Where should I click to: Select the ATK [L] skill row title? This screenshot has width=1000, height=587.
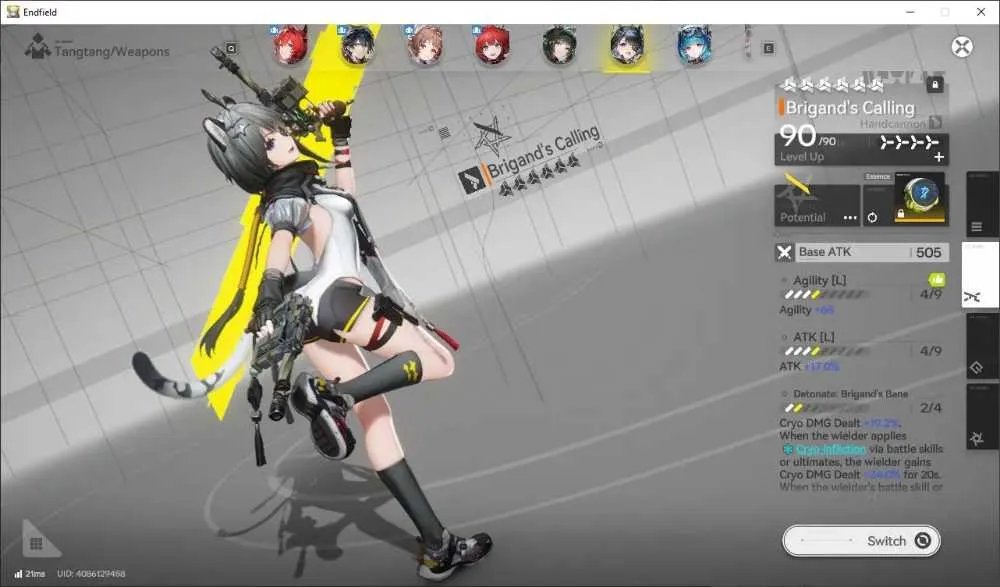click(x=813, y=337)
